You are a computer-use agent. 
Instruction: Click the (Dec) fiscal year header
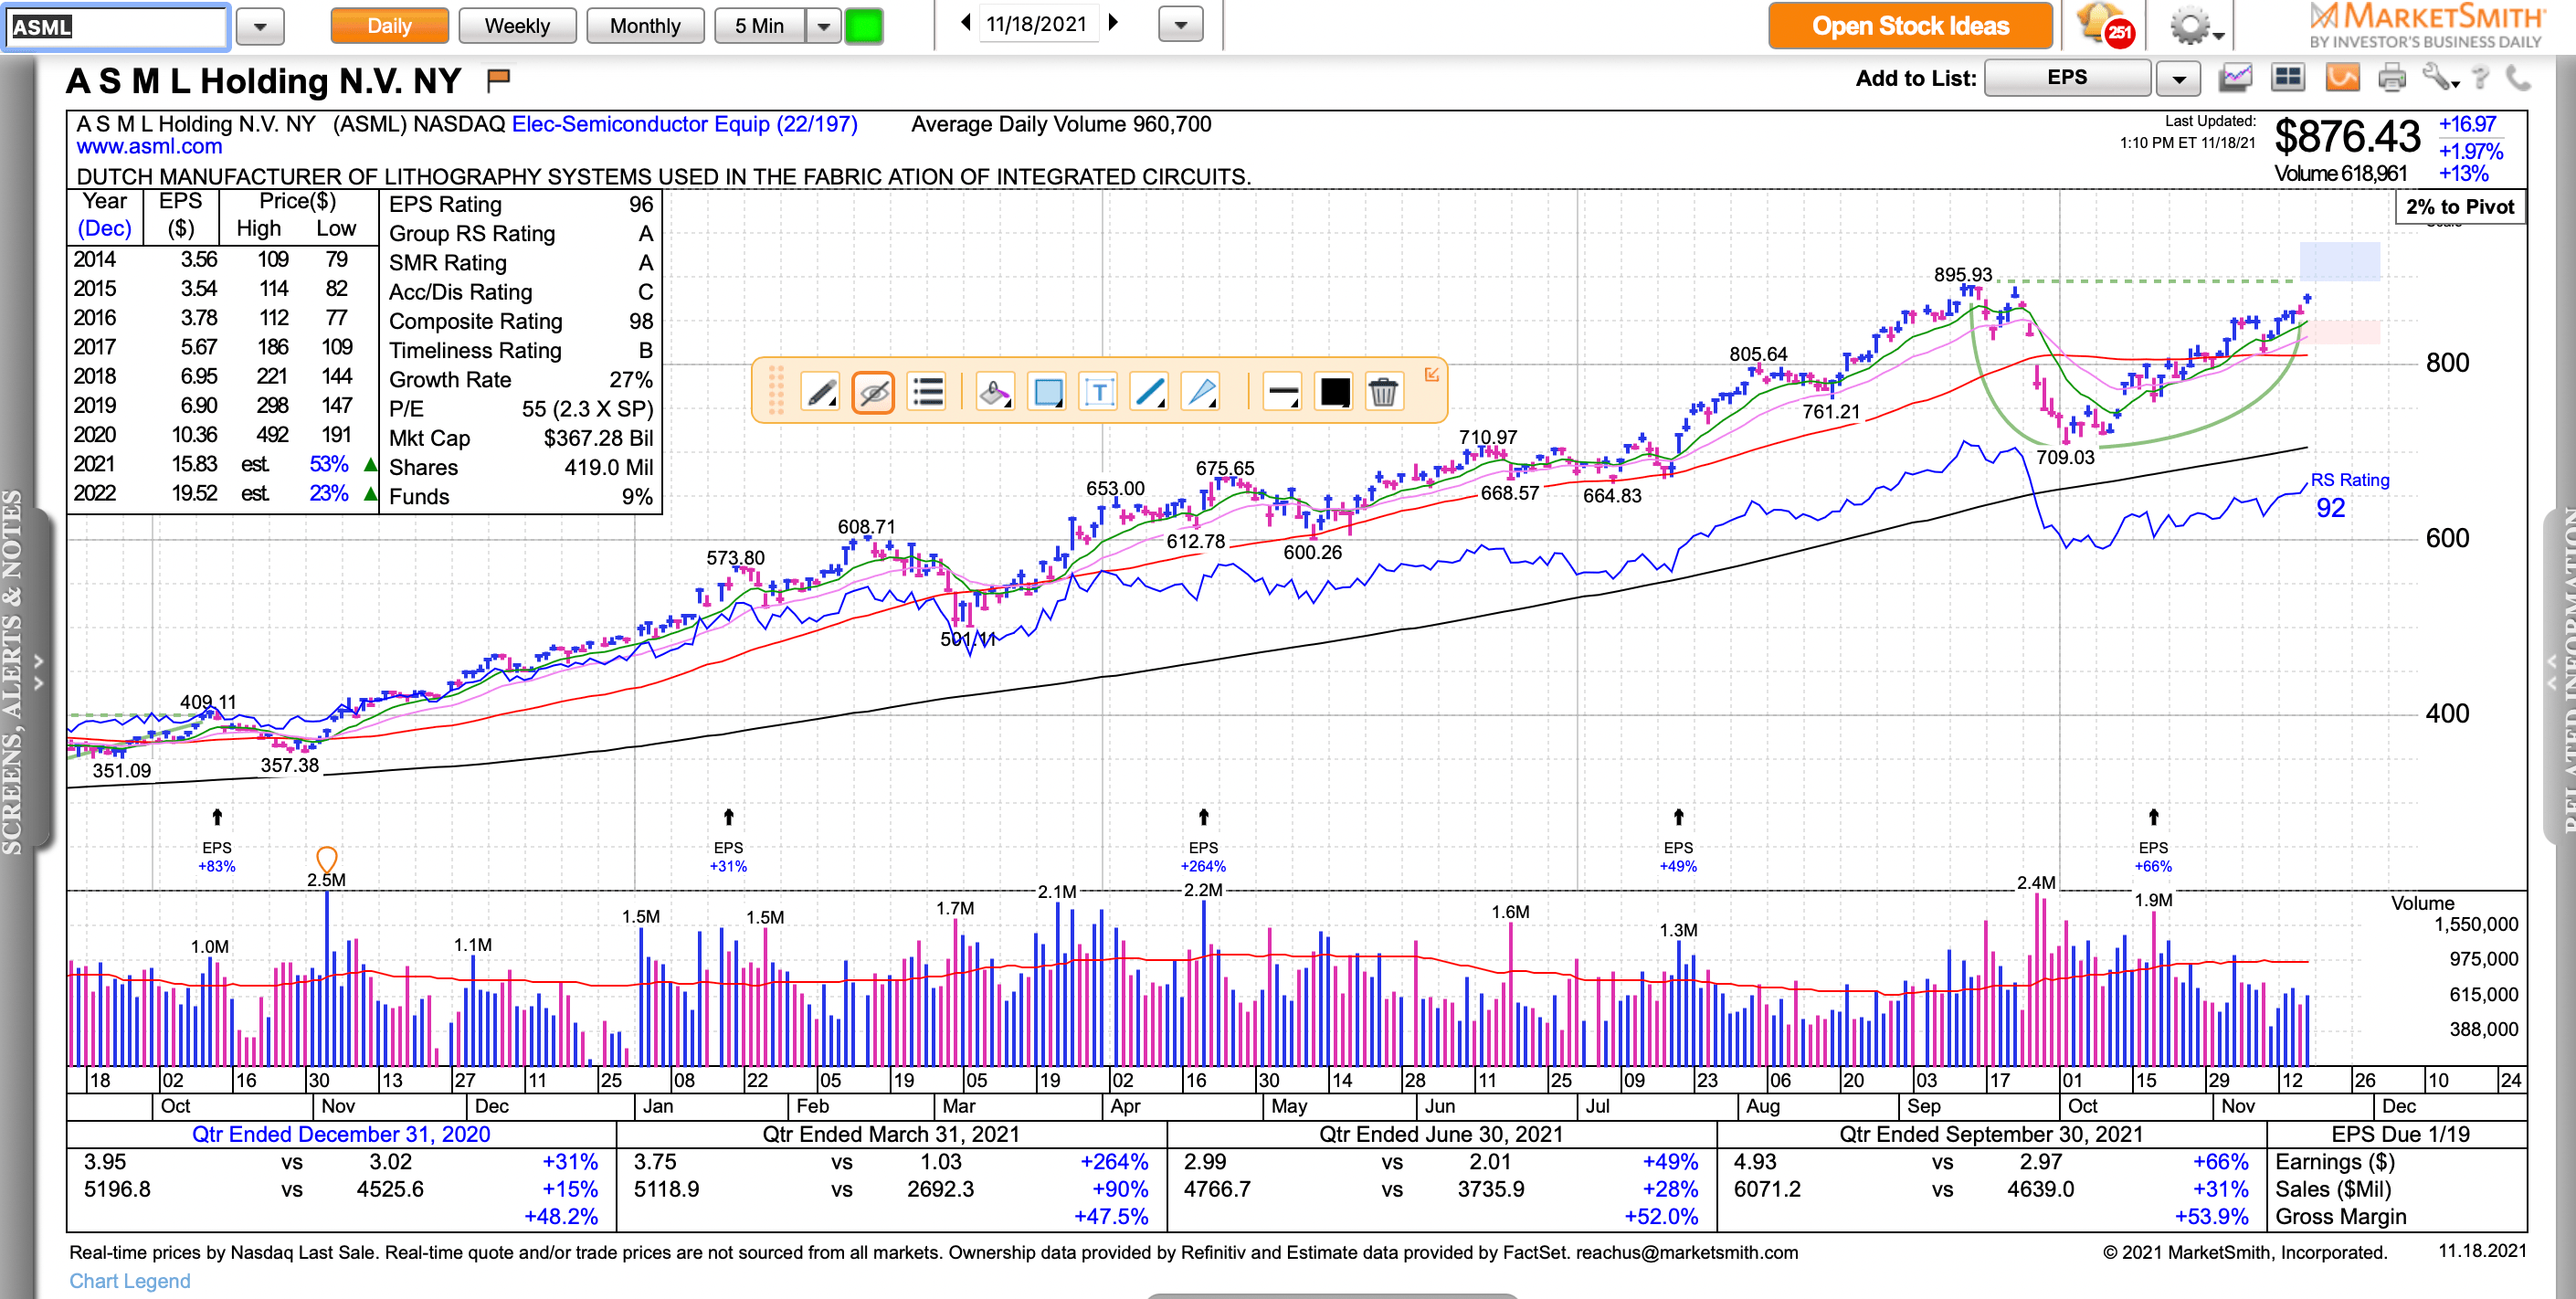click(104, 228)
